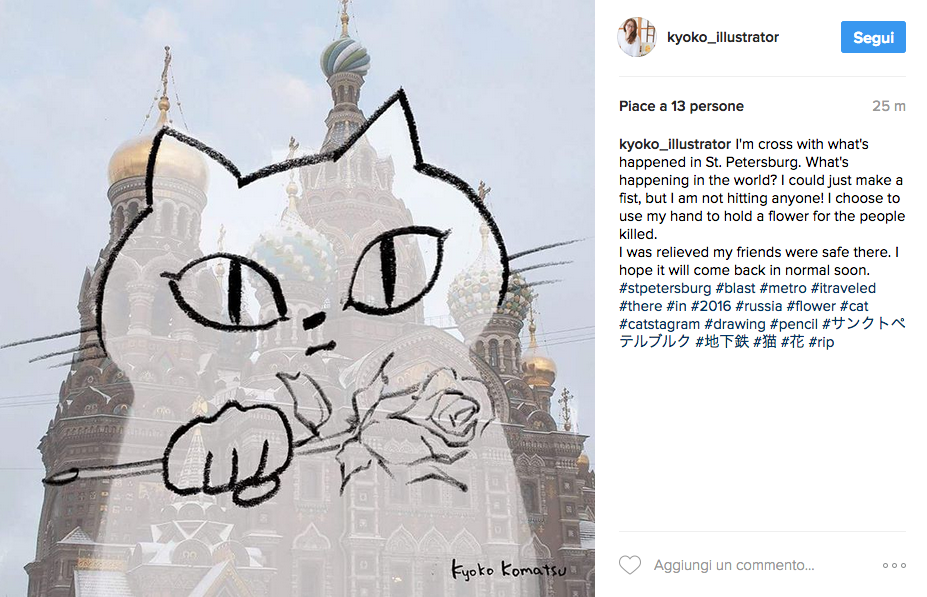Open kyoko_illustrator name in caption
927x597 pixels.
[x=675, y=144]
